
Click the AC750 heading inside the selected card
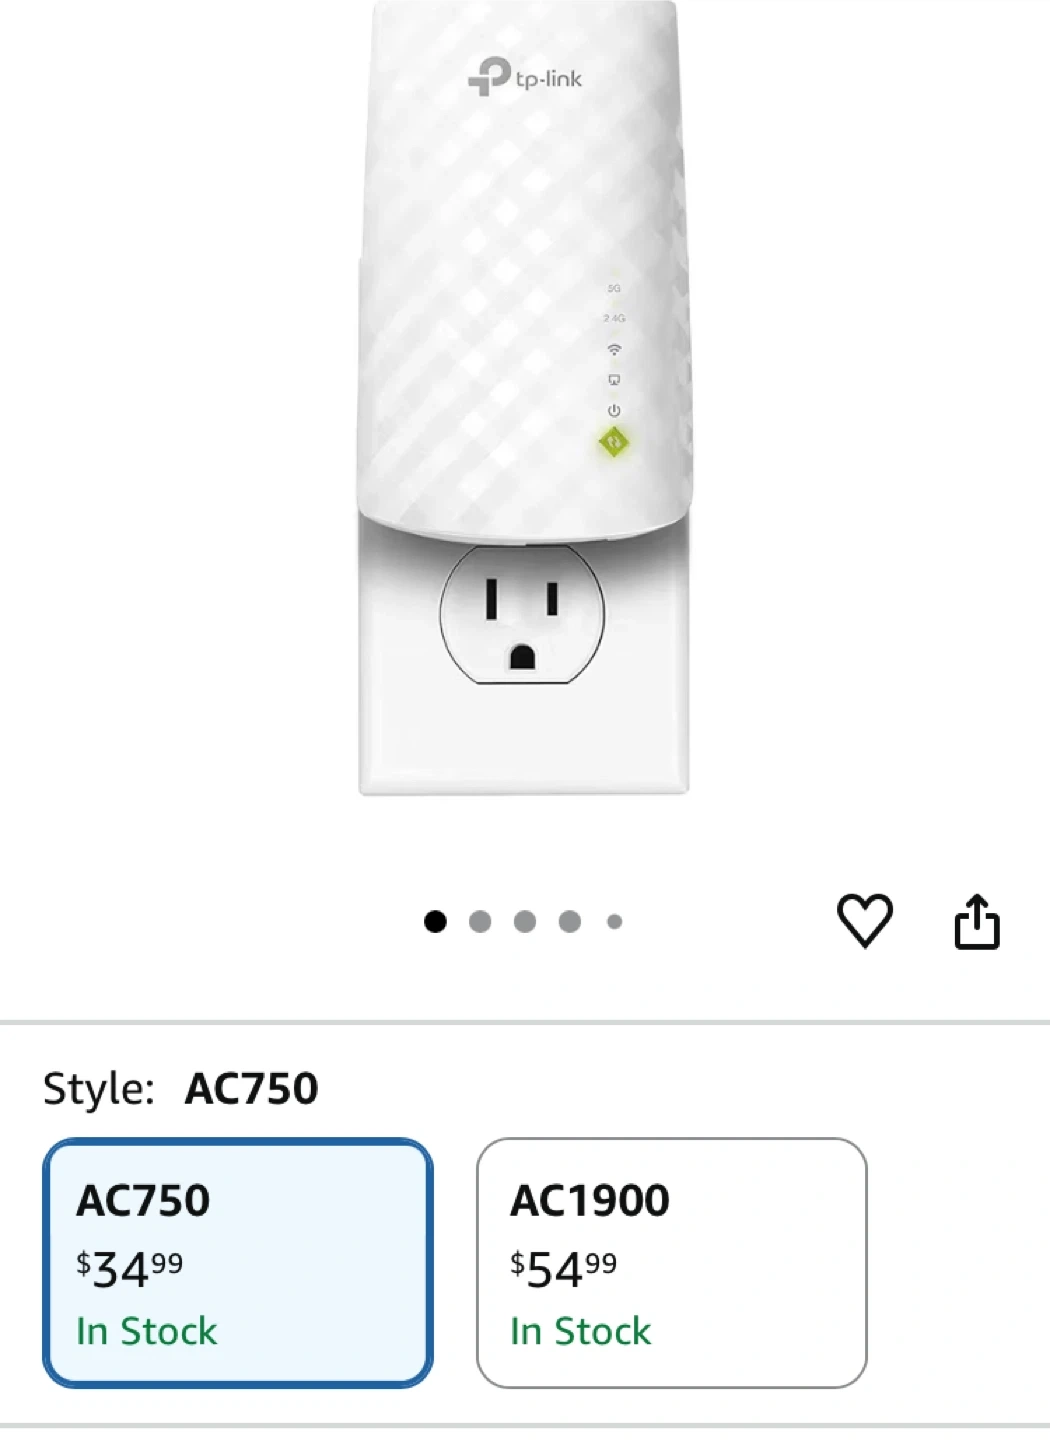(x=143, y=1200)
